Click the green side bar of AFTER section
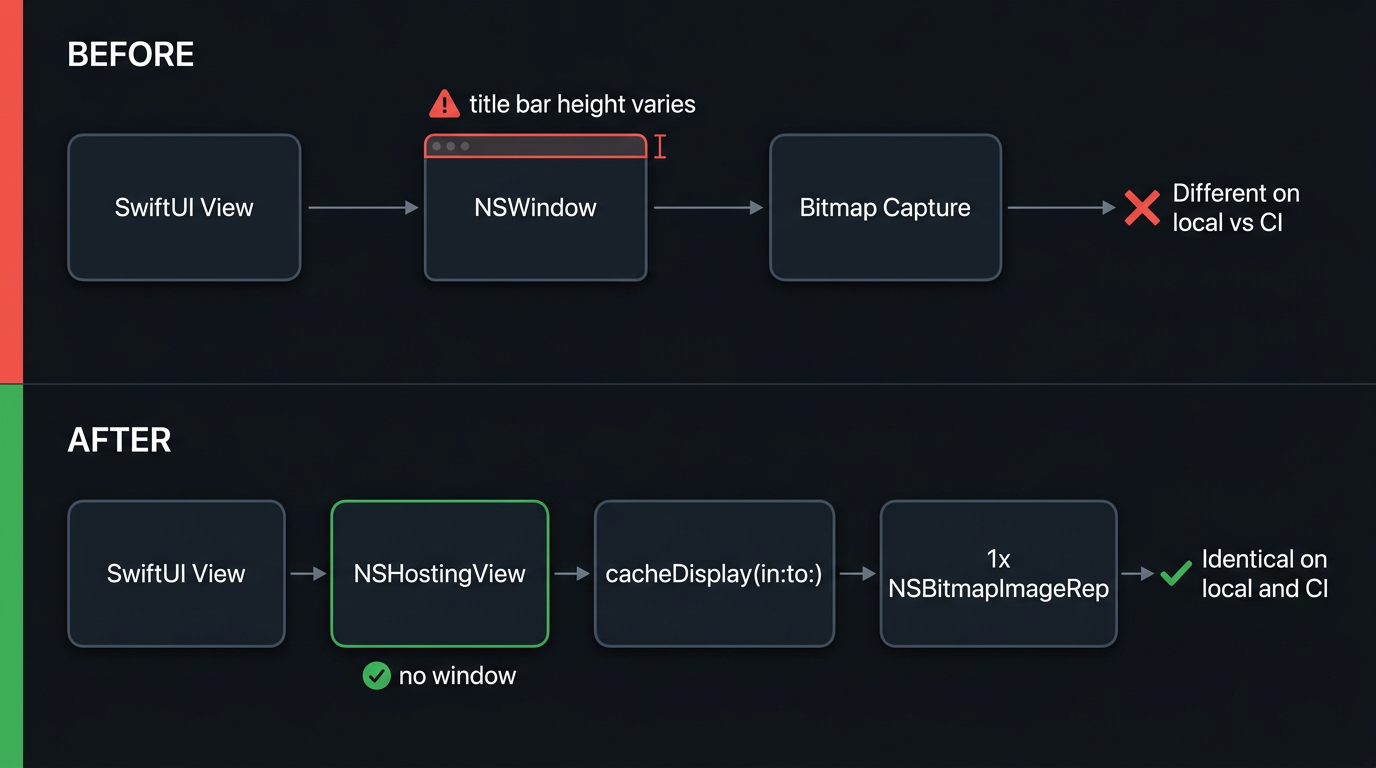This screenshot has height=768, width=1376. [11, 576]
